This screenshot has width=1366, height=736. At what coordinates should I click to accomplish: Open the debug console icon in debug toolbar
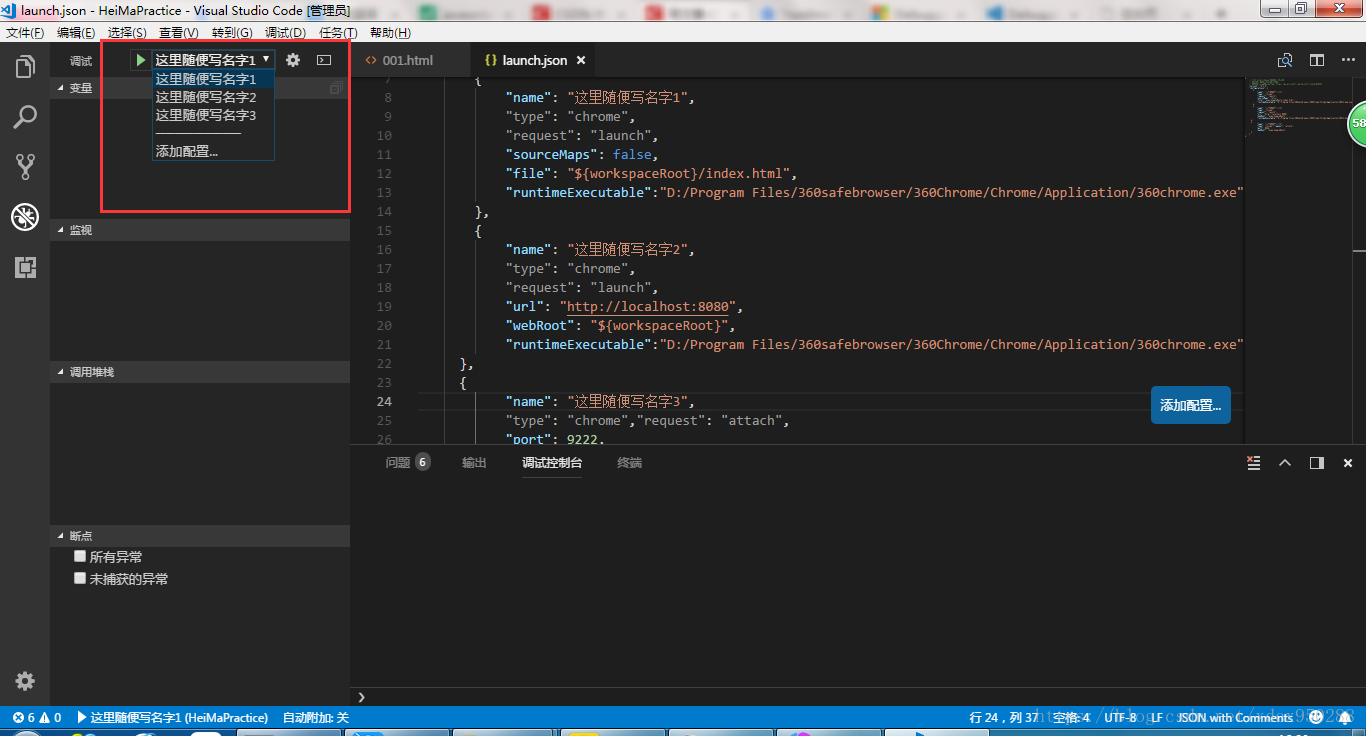pyautogui.click(x=324, y=60)
